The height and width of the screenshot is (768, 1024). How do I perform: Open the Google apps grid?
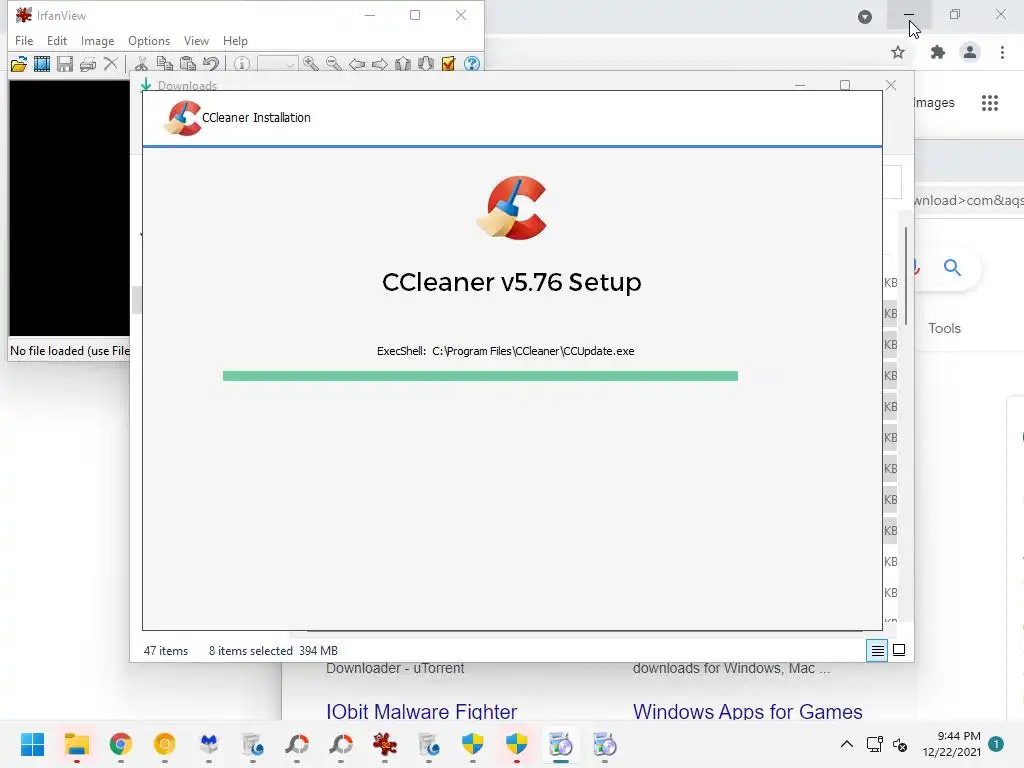pos(990,103)
